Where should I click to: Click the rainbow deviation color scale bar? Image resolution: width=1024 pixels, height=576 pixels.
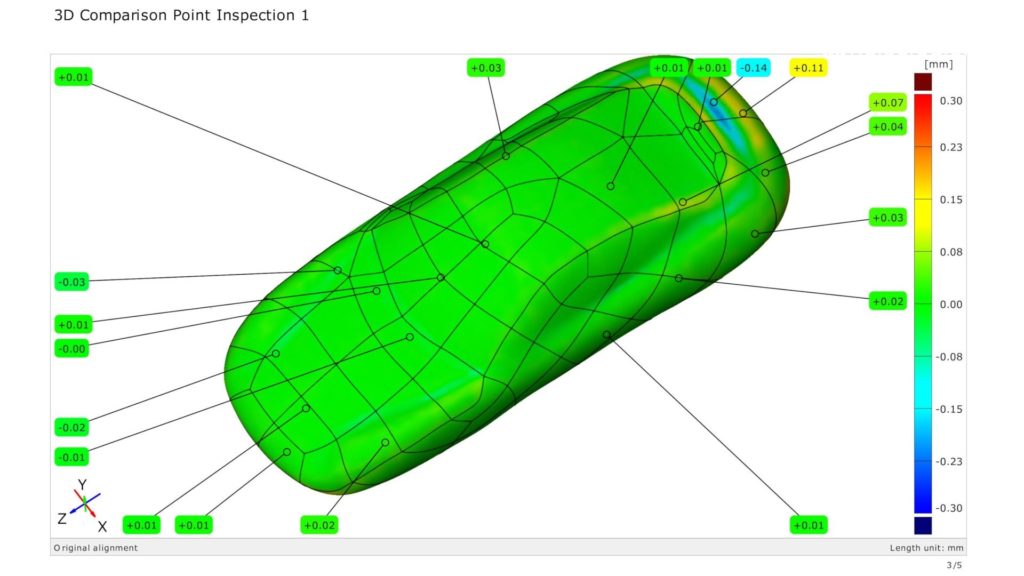[923, 304]
